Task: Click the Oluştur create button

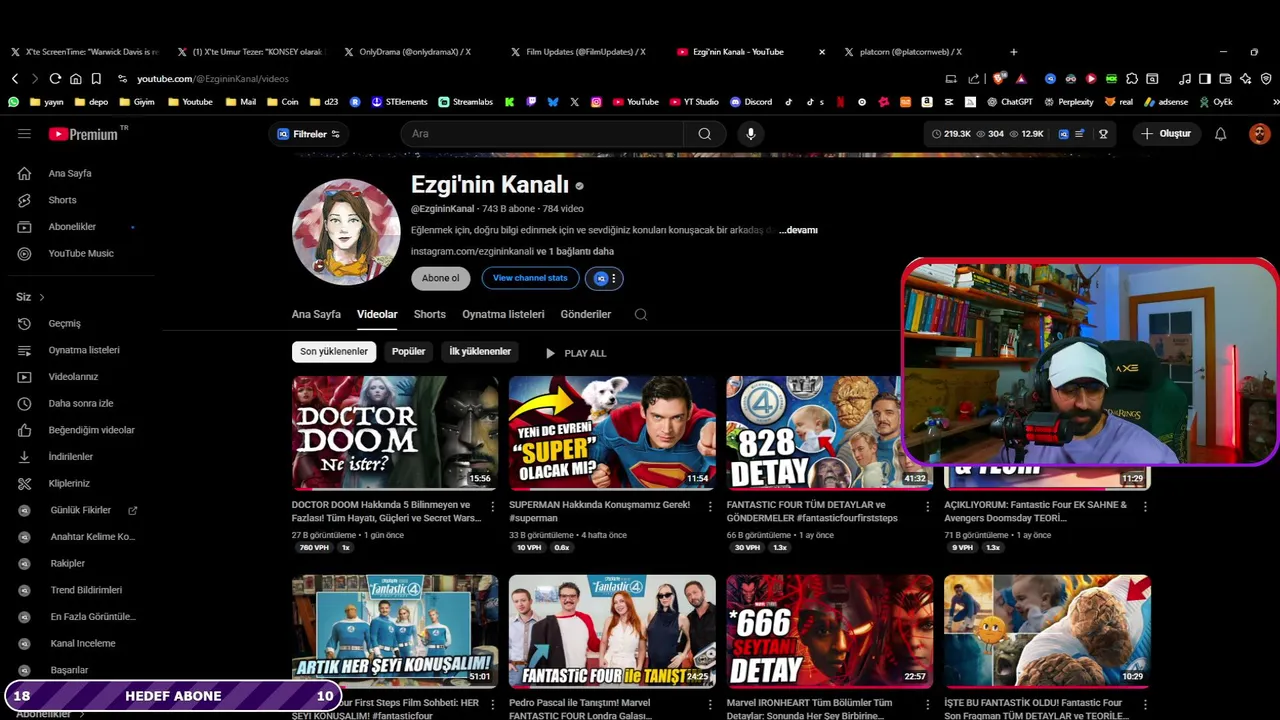Action: click(1166, 134)
